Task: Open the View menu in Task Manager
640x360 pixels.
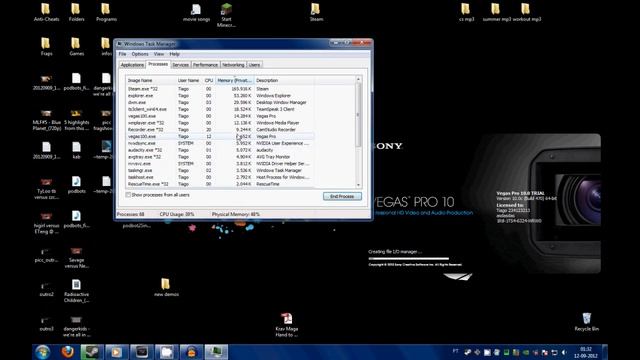Action: point(159,54)
